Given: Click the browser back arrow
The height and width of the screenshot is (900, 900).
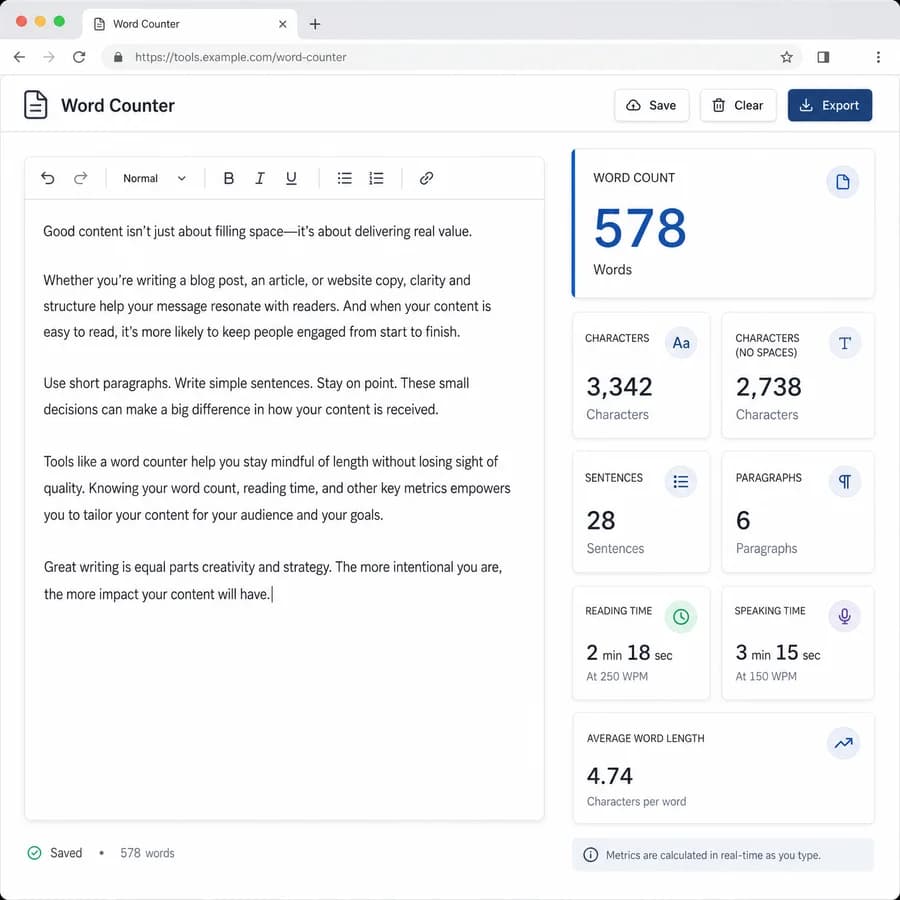Looking at the screenshot, I should [x=20, y=57].
